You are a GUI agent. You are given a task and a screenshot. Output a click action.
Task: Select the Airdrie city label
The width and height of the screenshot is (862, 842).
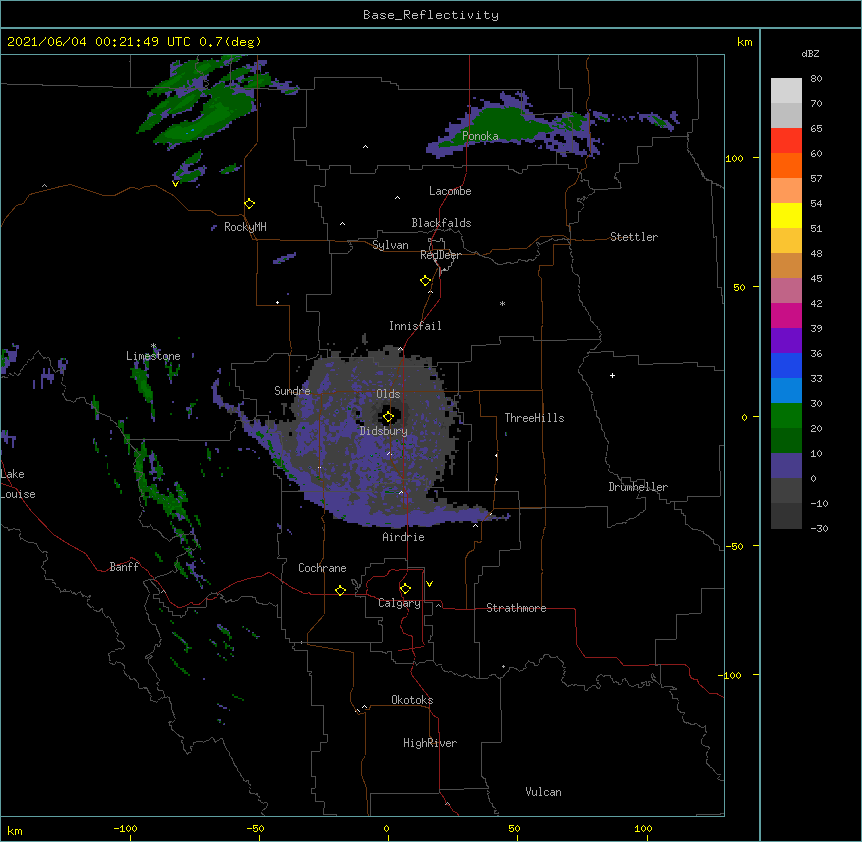tap(404, 537)
